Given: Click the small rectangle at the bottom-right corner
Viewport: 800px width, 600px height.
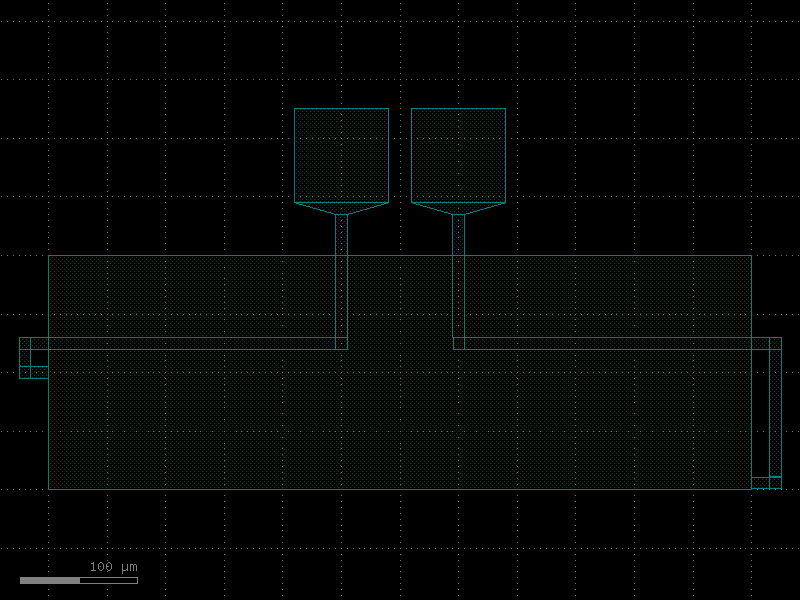Looking at the screenshot, I should (x=766, y=483).
